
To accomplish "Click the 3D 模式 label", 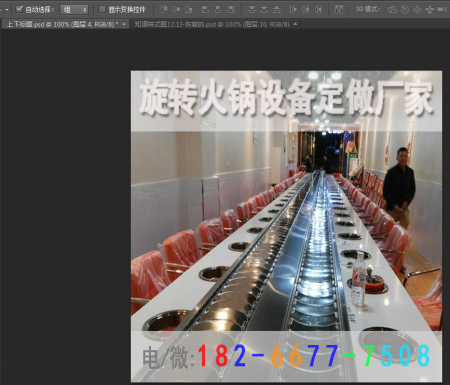I will (367, 9).
